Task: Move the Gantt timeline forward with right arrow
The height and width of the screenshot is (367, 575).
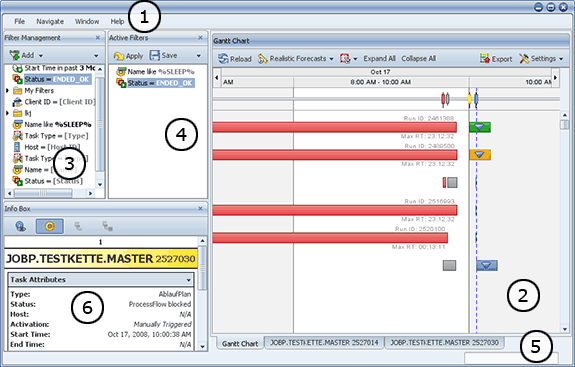Action: 555,77
